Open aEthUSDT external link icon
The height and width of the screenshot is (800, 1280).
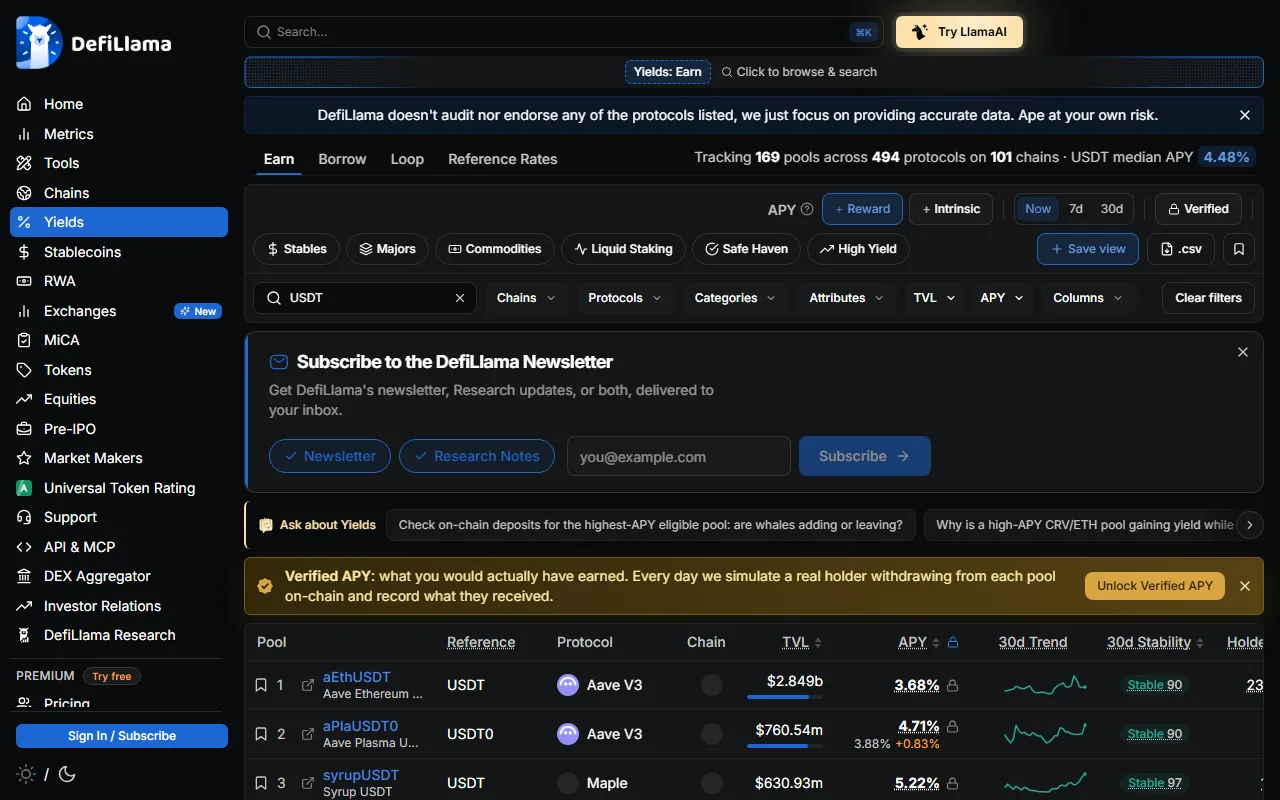(x=308, y=685)
